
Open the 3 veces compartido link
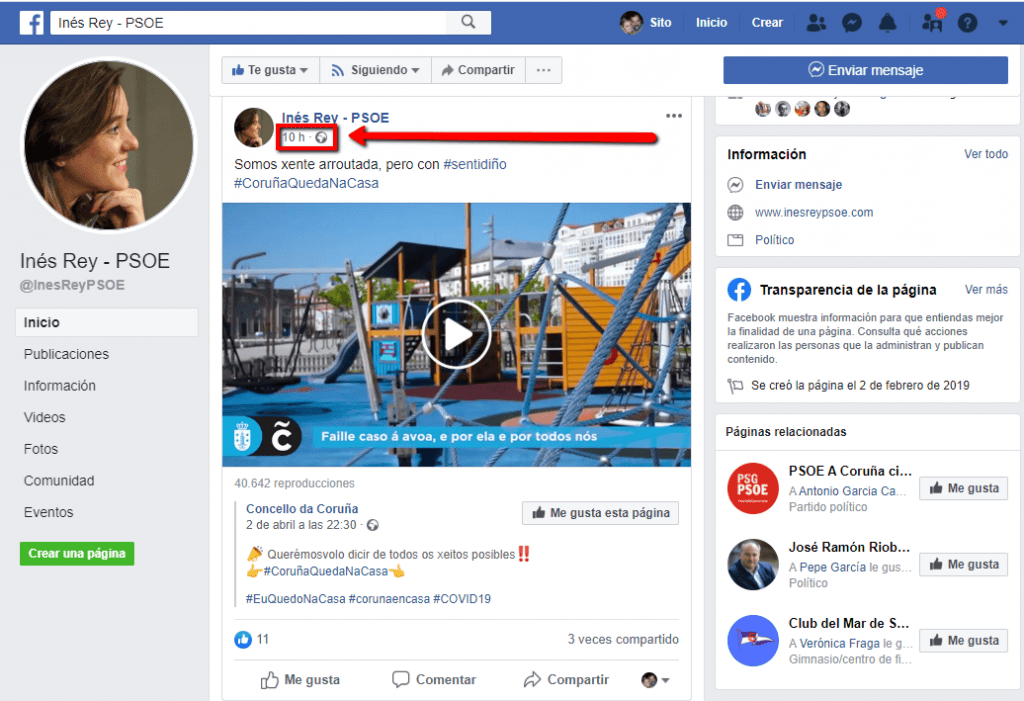623,639
